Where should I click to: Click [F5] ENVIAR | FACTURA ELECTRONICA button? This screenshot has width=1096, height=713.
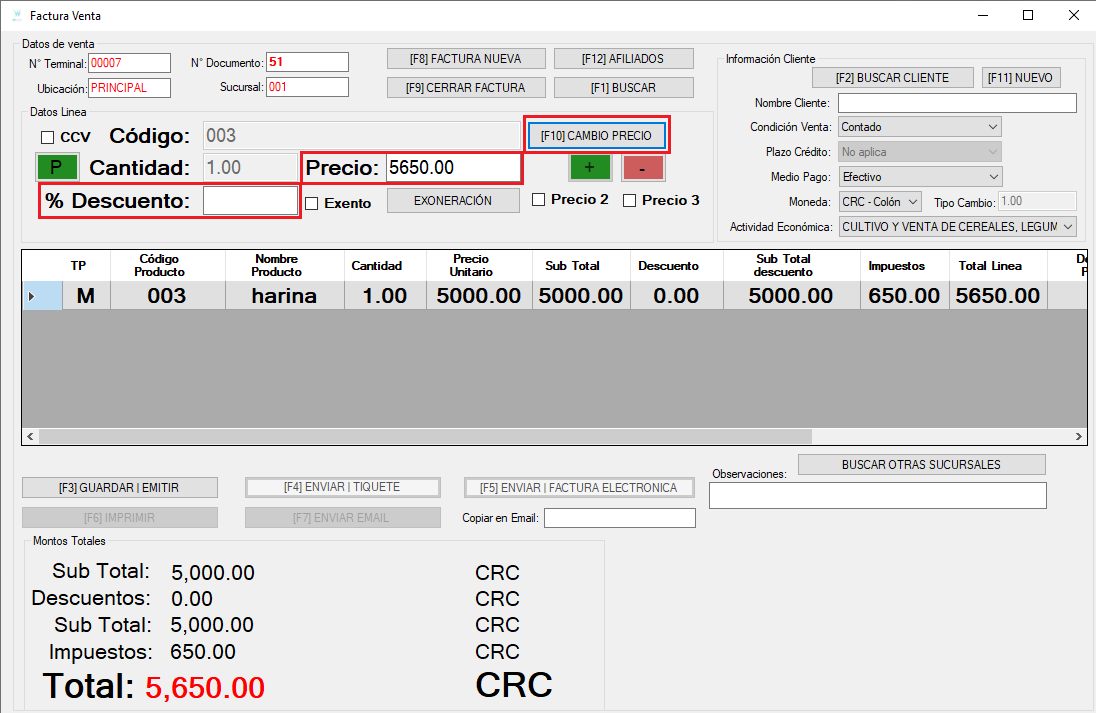point(579,487)
